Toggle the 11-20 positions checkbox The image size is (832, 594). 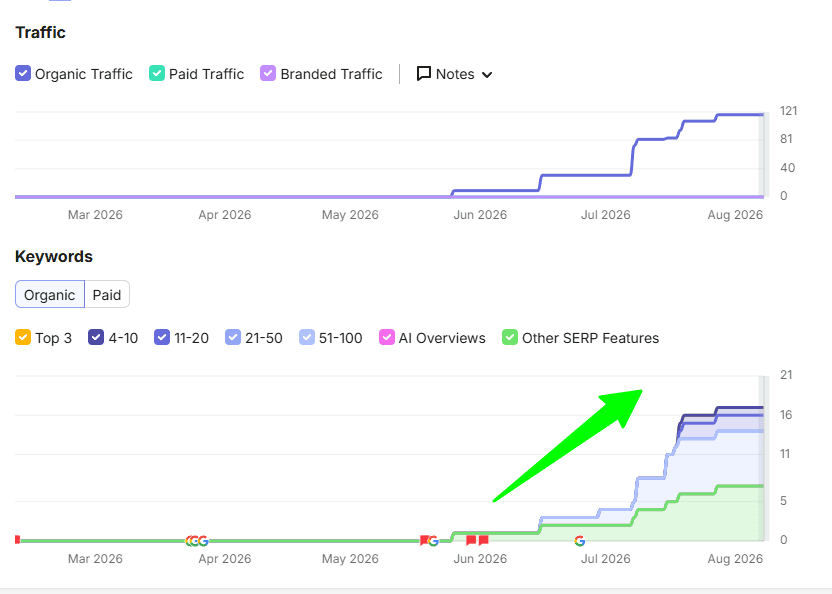162,338
